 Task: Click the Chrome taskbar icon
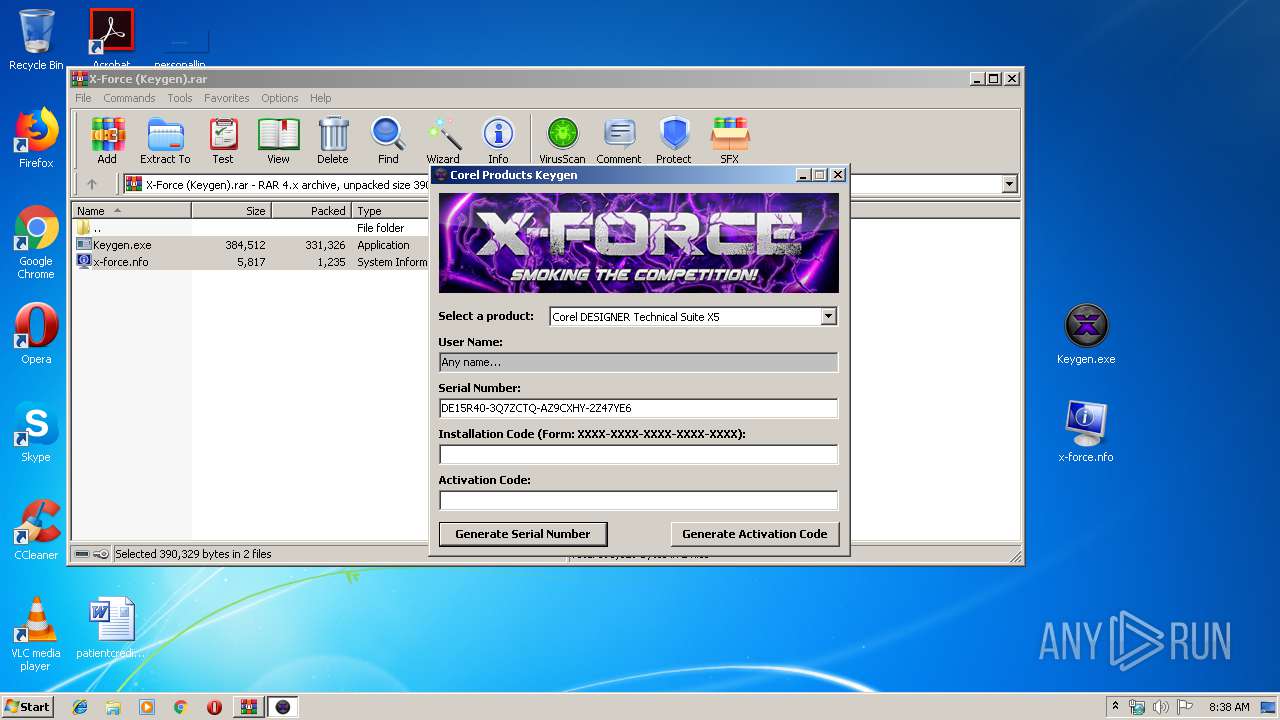click(180, 707)
